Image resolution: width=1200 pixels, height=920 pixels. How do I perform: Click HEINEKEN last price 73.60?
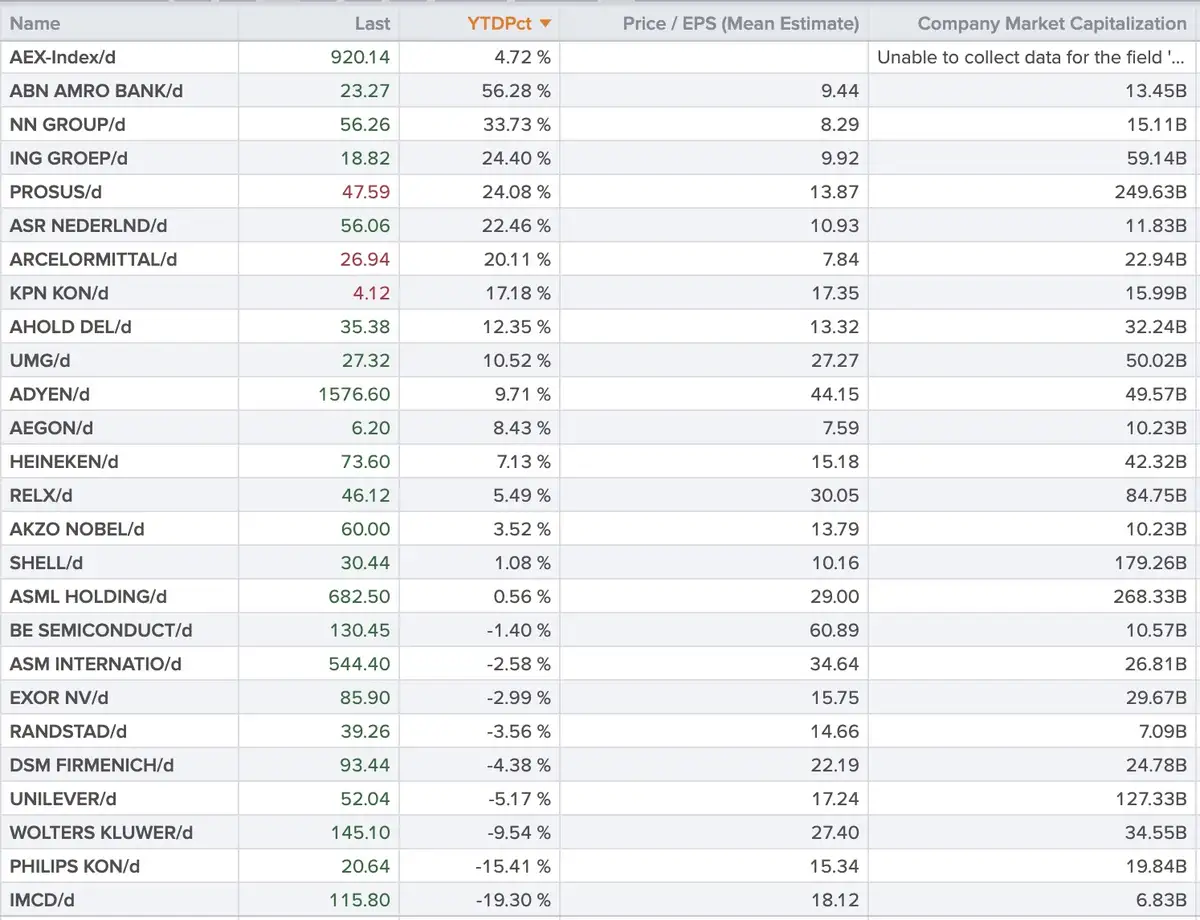(366, 462)
